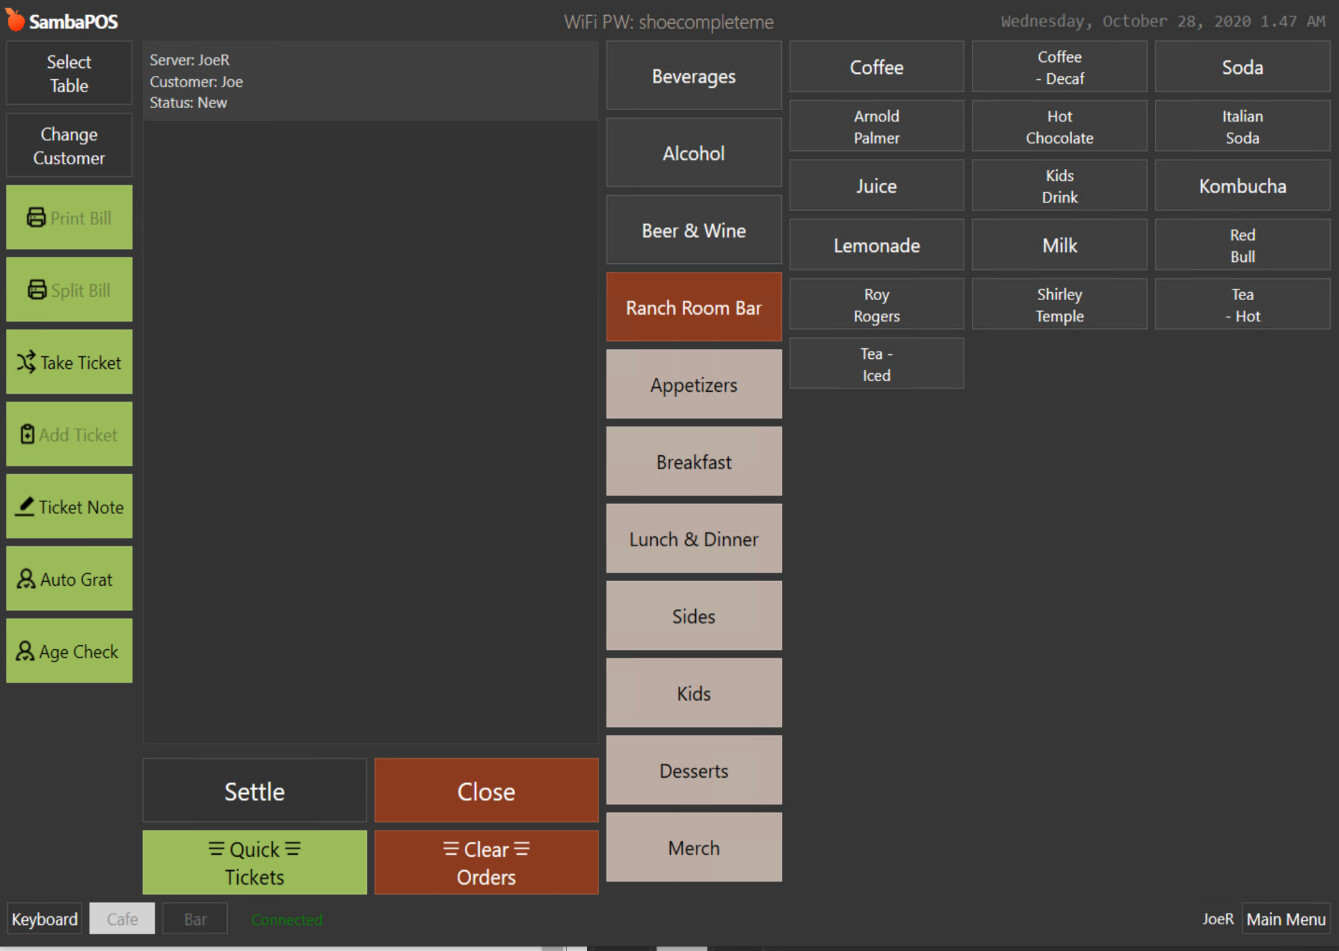Click the Ticket Note pencil icon
1339x951 pixels.
pyautogui.click(x=25, y=506)
